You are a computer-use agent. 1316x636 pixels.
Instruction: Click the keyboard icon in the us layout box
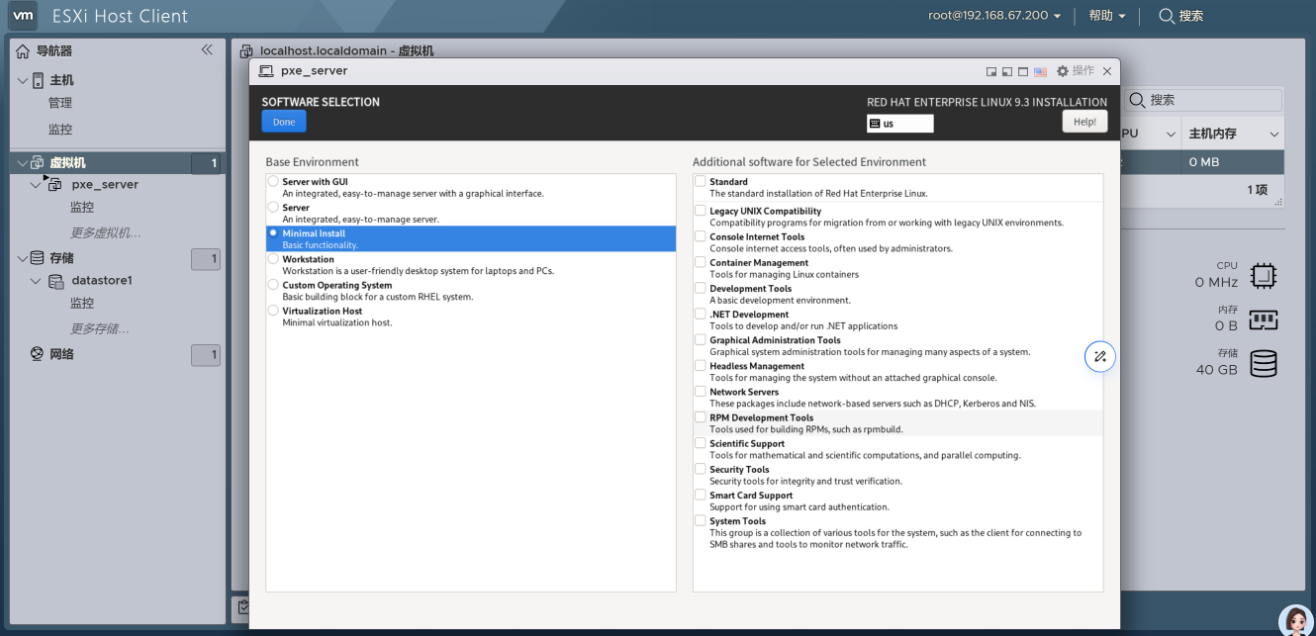[x=875, y=124]
